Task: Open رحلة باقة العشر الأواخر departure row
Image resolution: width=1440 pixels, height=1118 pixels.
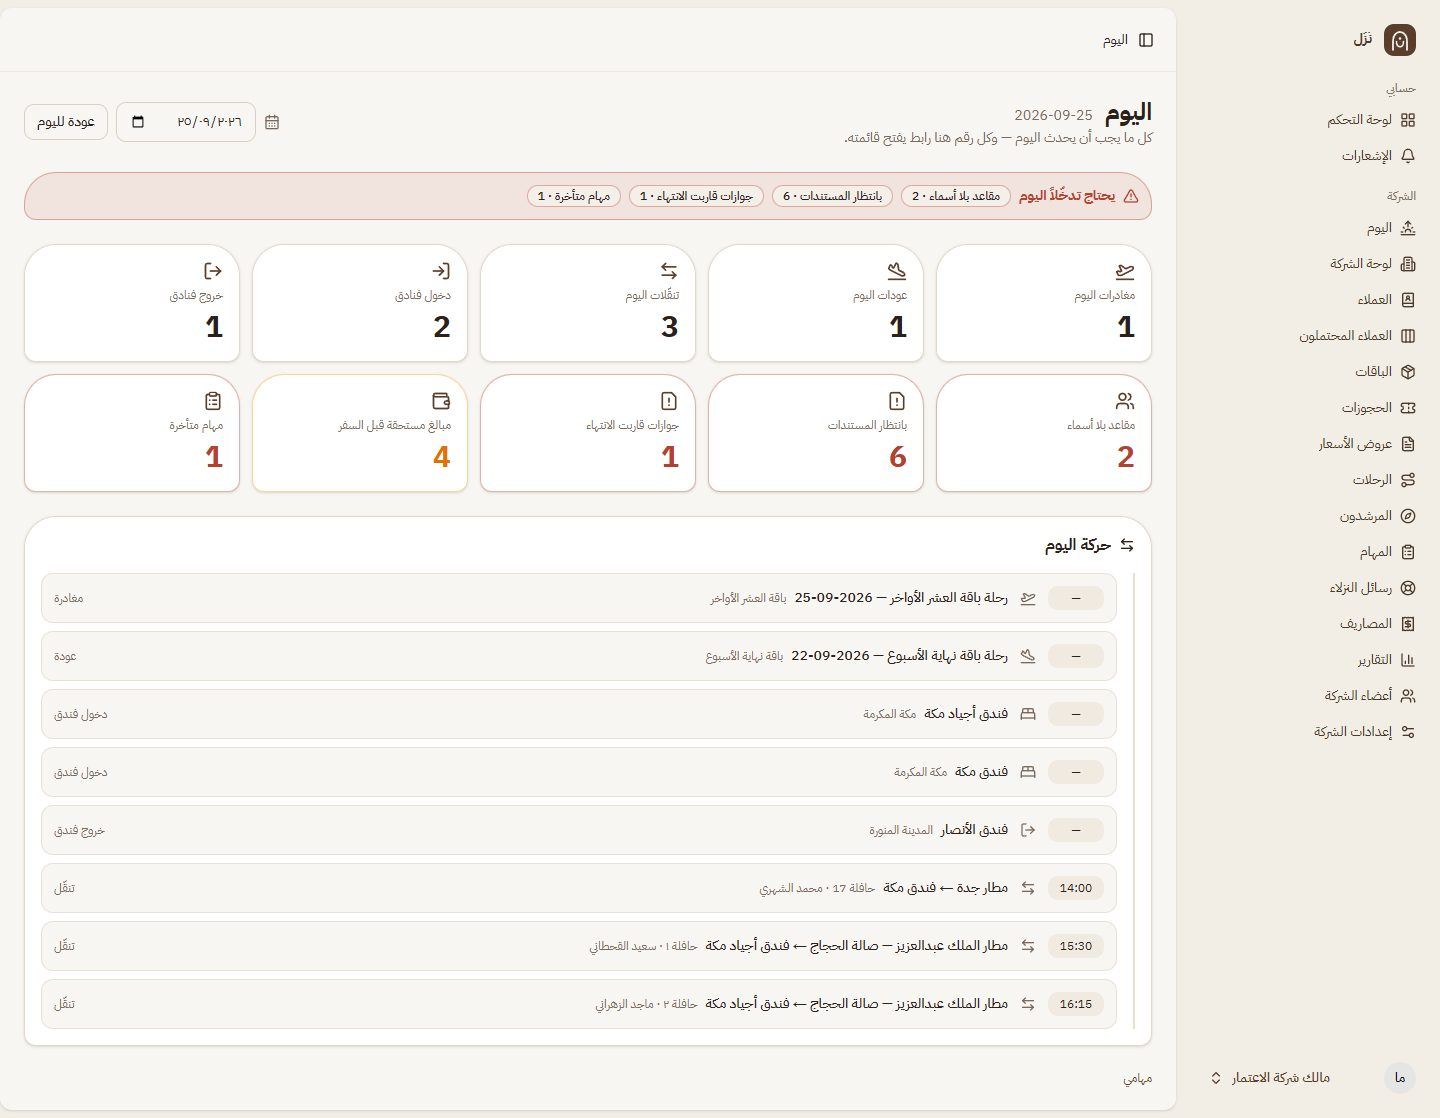Action: pyautogui.click(x=579, y=598)
